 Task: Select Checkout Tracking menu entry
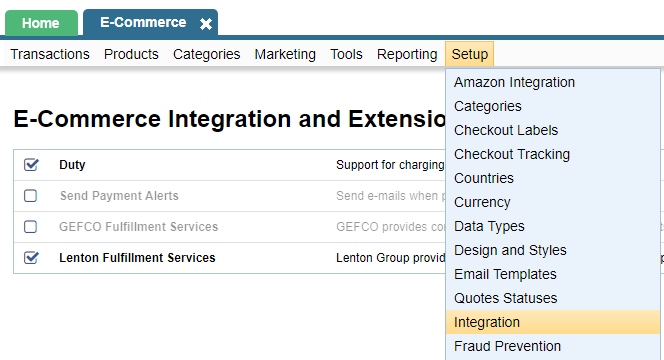553,154
